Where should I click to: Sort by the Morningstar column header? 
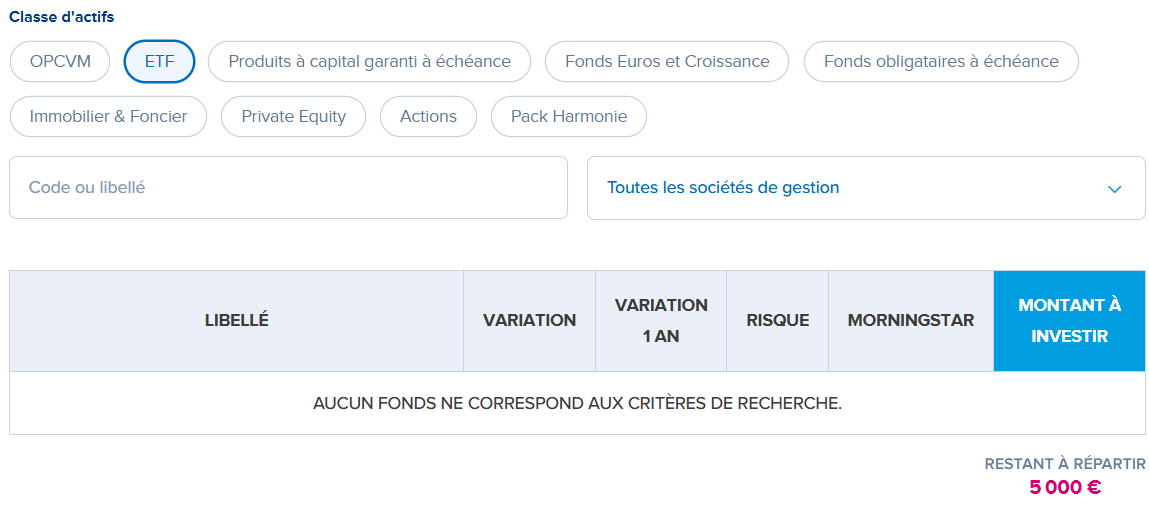click(x=911, y=321)
